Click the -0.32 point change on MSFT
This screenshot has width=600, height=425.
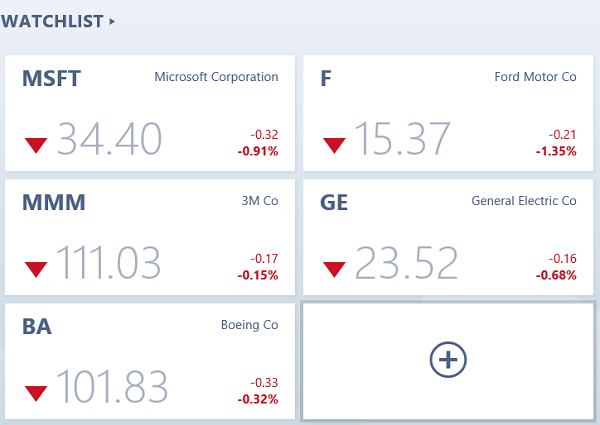coord(264,135)
